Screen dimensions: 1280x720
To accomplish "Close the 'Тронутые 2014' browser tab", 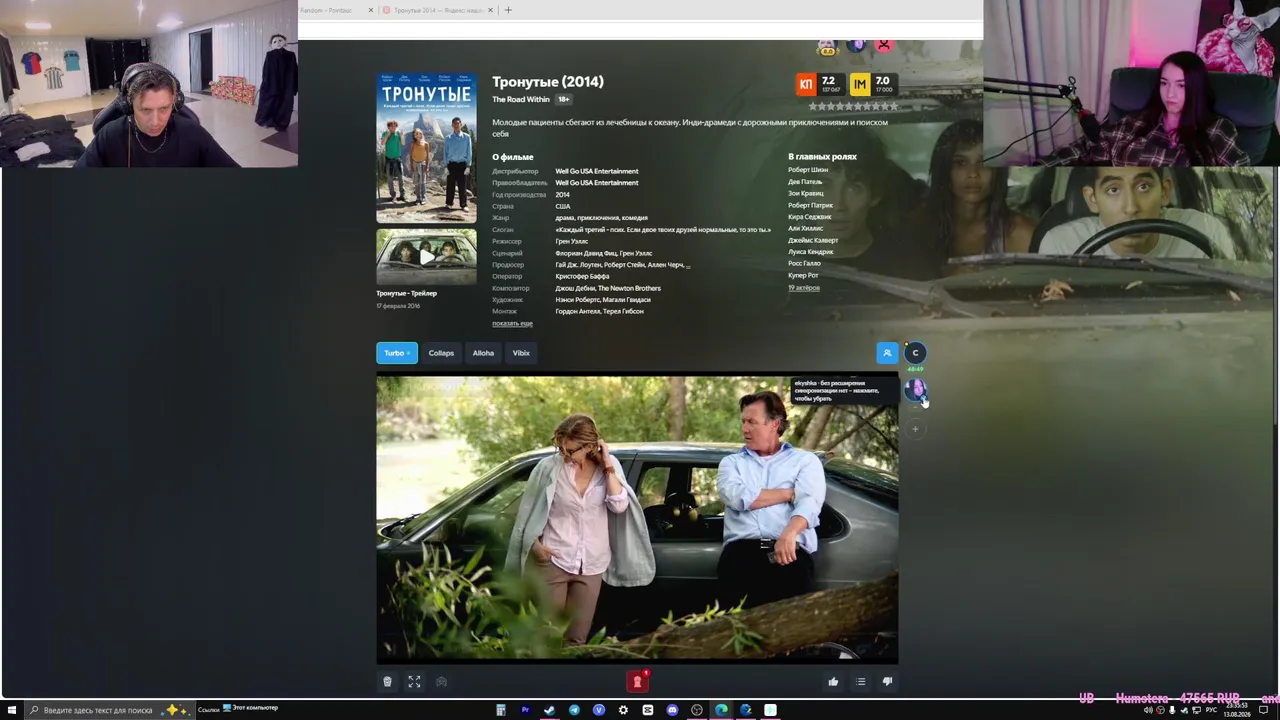I will pos(490,10).
